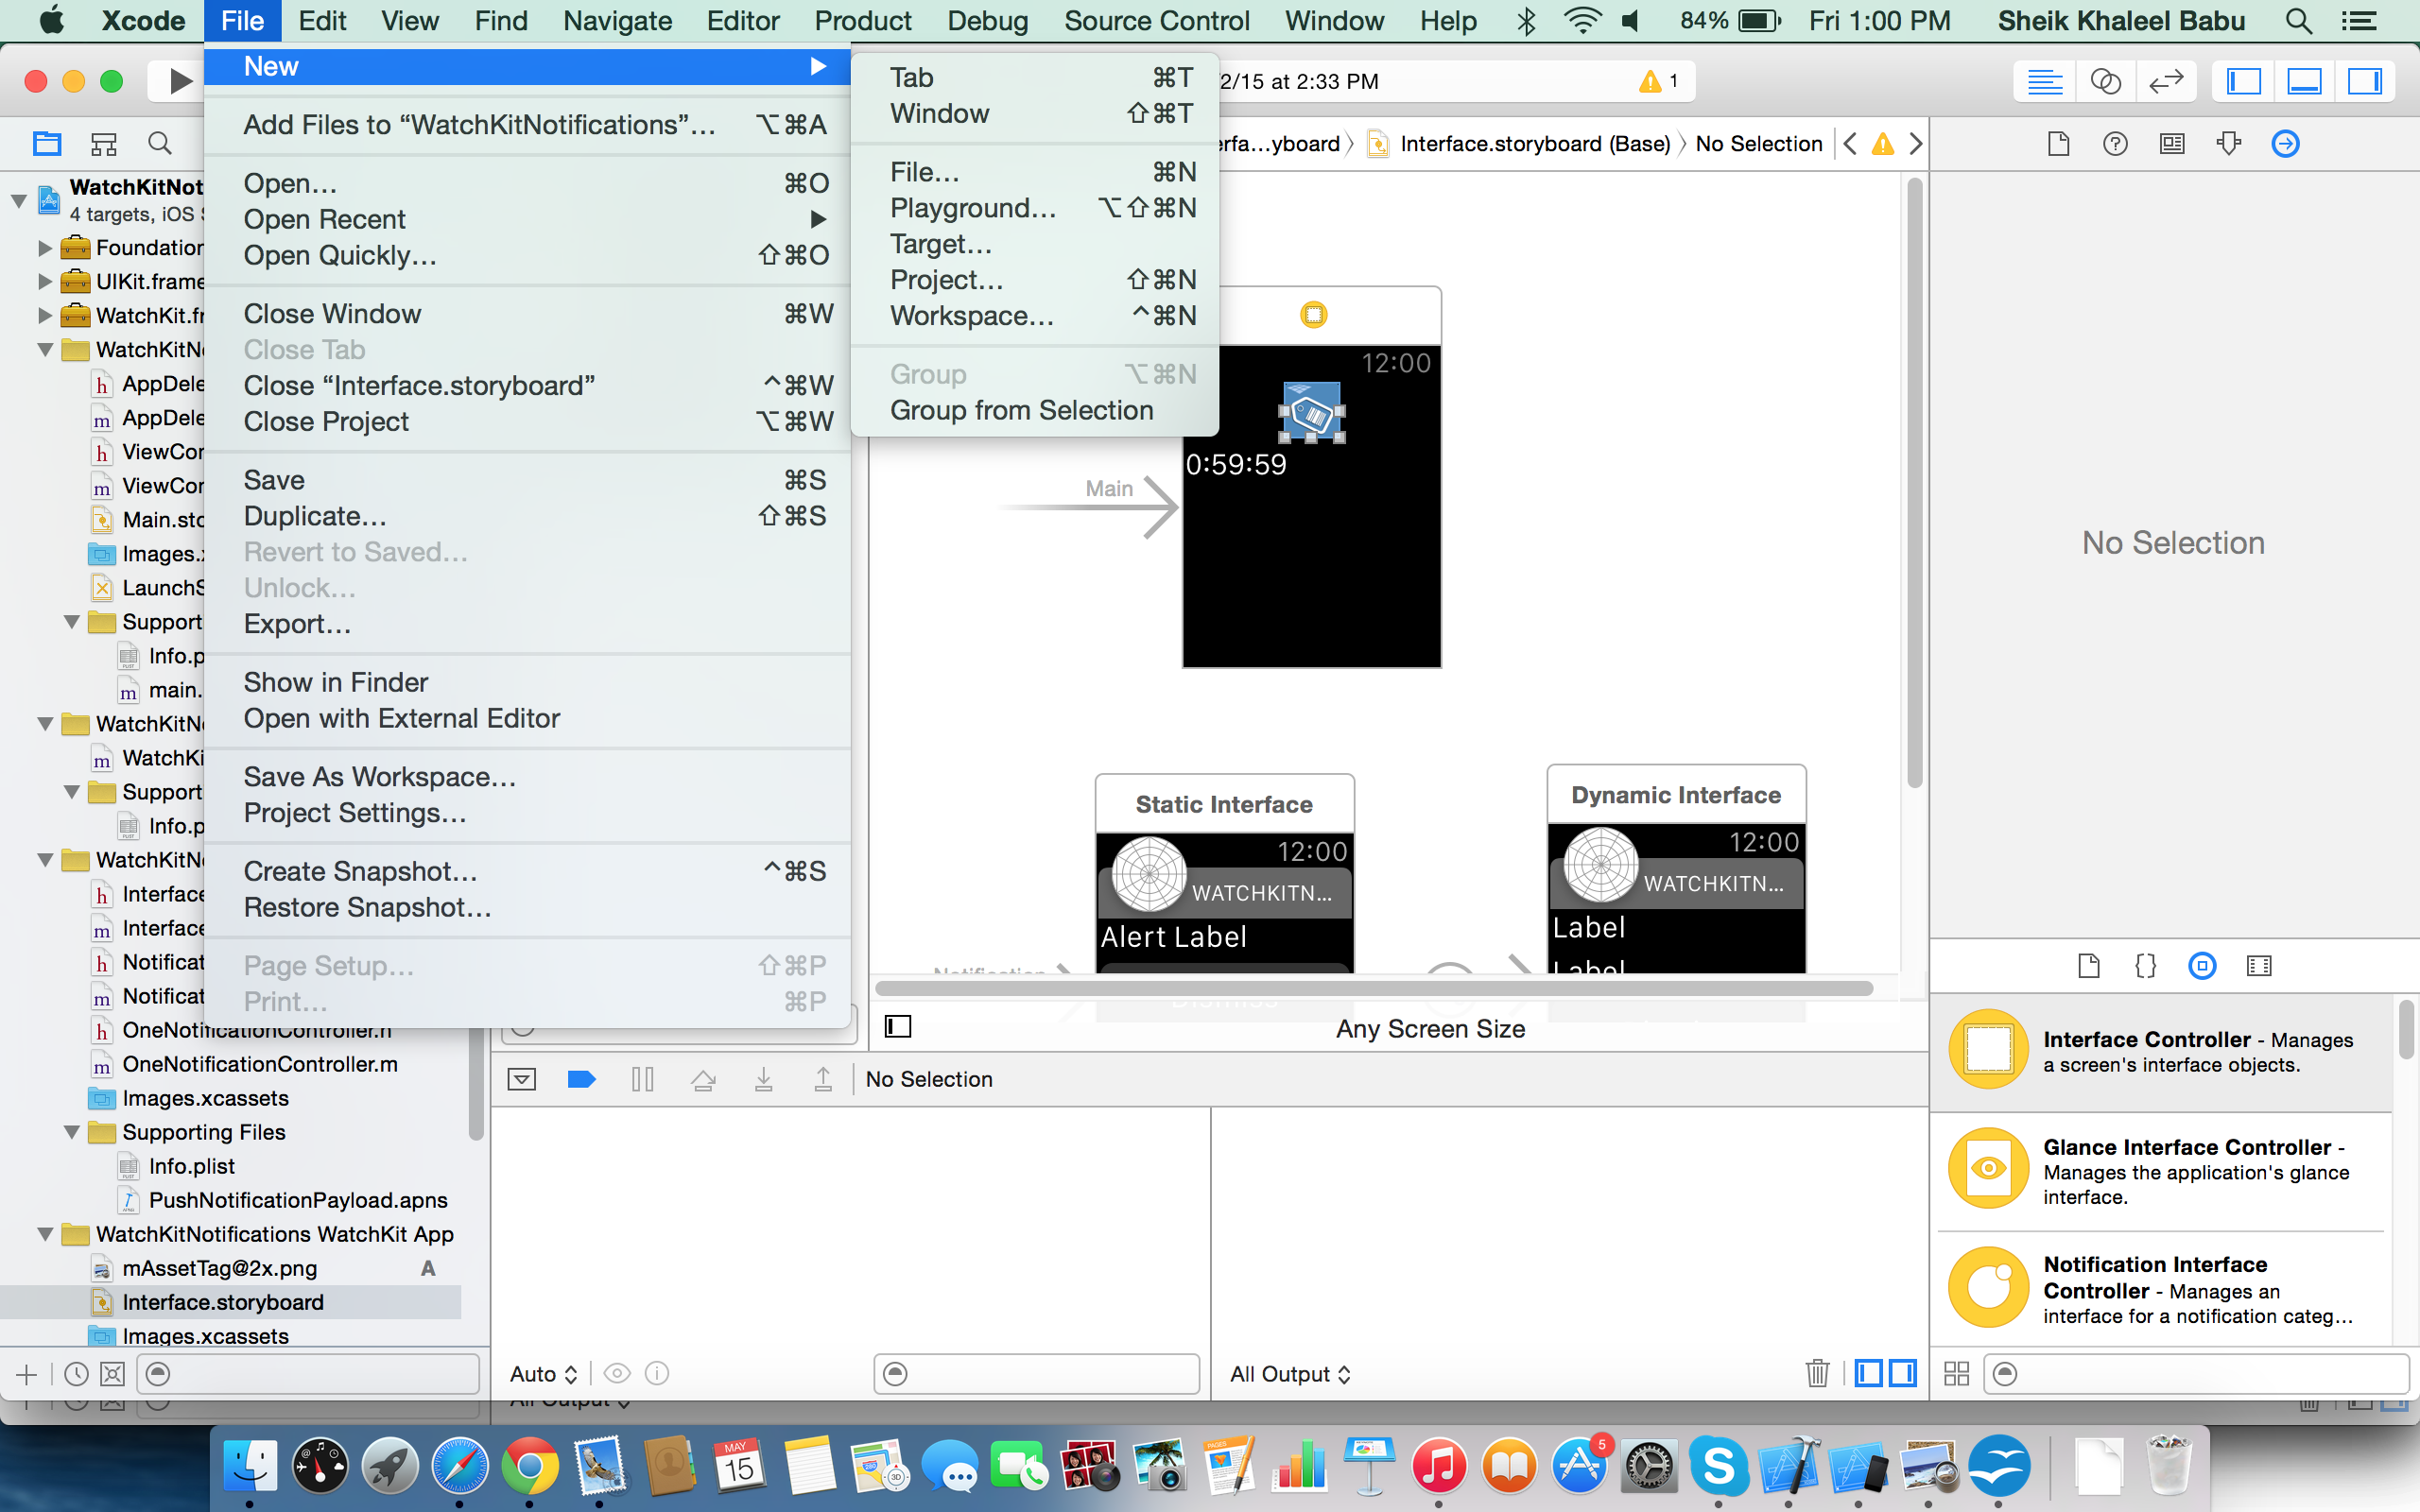Hide the debug area toggle button
The image size is (2420, 1512).
click(522, 1079)
